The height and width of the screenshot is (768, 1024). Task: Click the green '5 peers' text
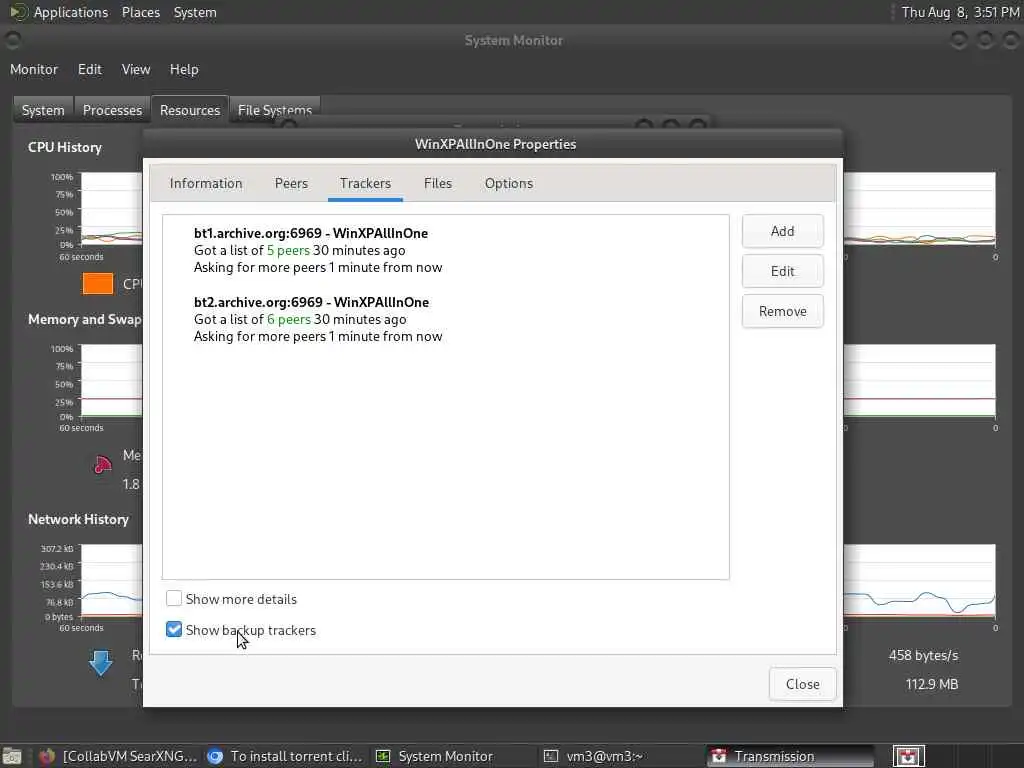tap(288, 251)
